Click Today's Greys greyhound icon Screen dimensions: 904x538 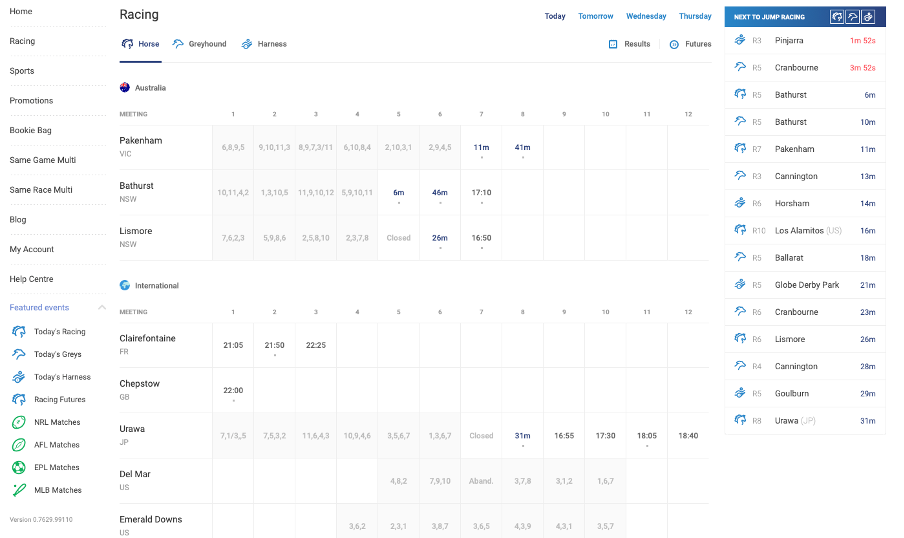click(19, 354)
